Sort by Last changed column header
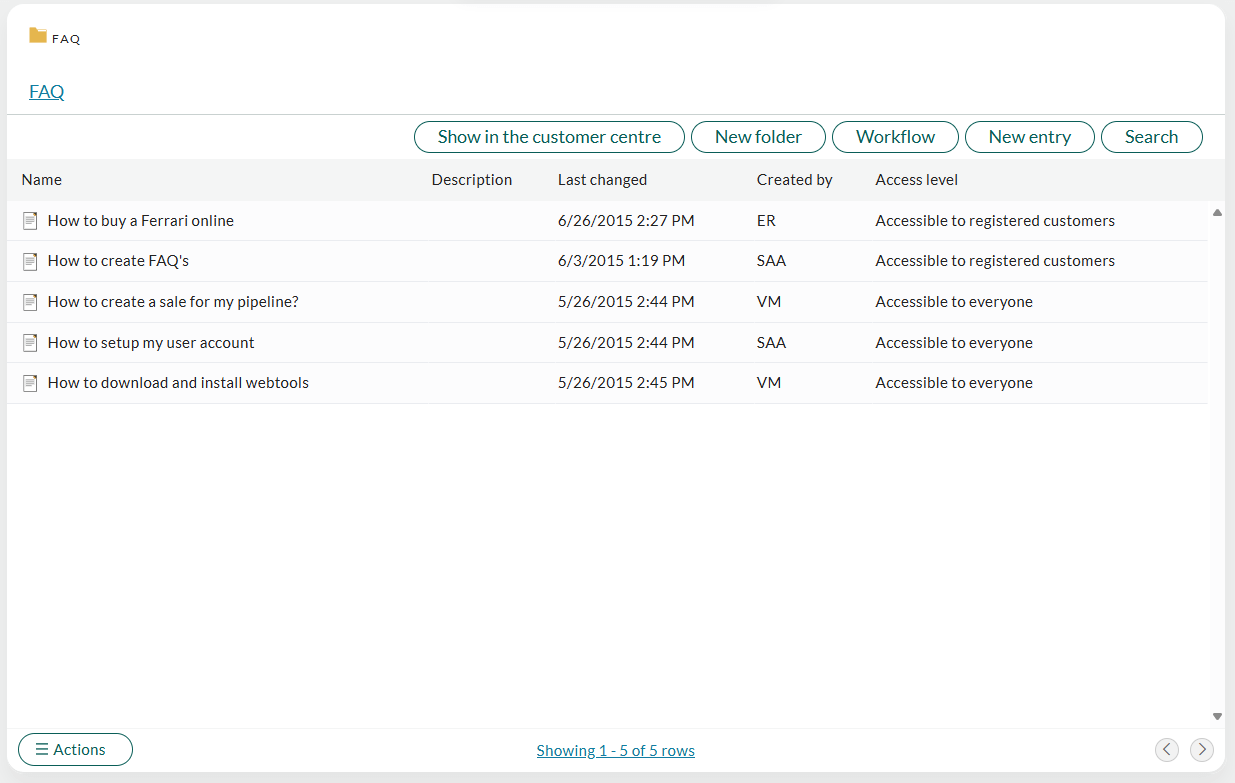Image resolution: width=1235 pixels, height=783 pixels. pos(602,180)
